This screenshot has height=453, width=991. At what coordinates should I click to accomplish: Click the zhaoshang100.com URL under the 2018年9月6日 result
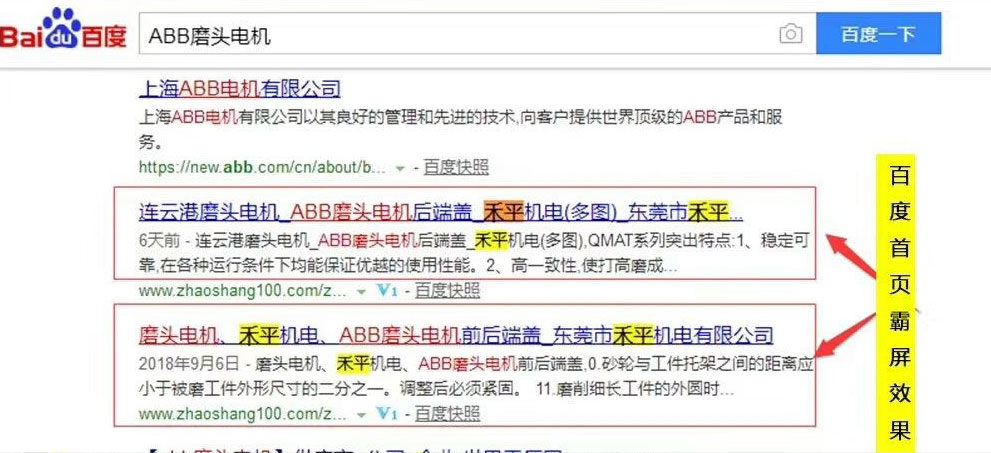pos(243,412)
